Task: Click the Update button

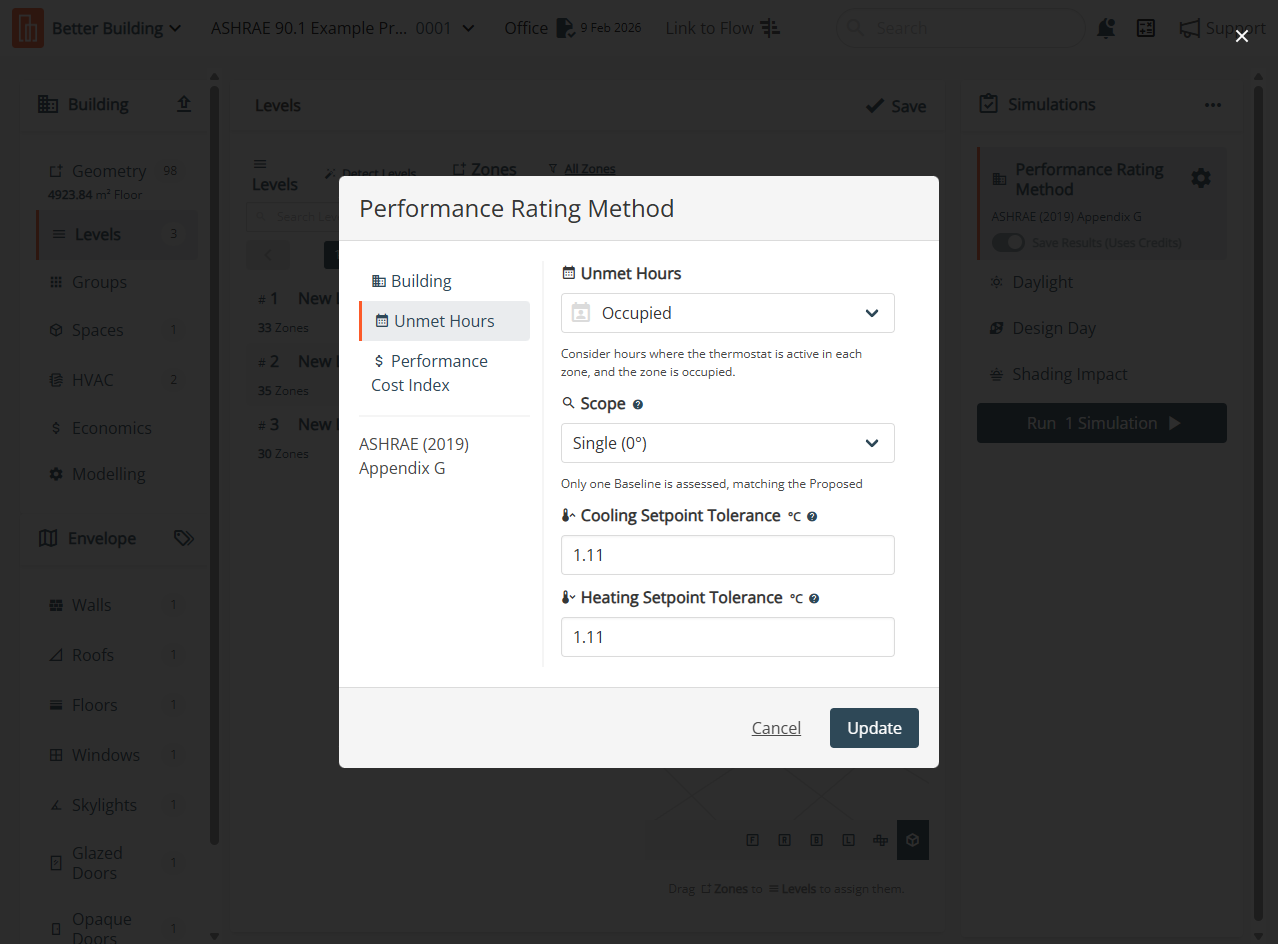Action: pyautogui.click(x=874, y=728)
